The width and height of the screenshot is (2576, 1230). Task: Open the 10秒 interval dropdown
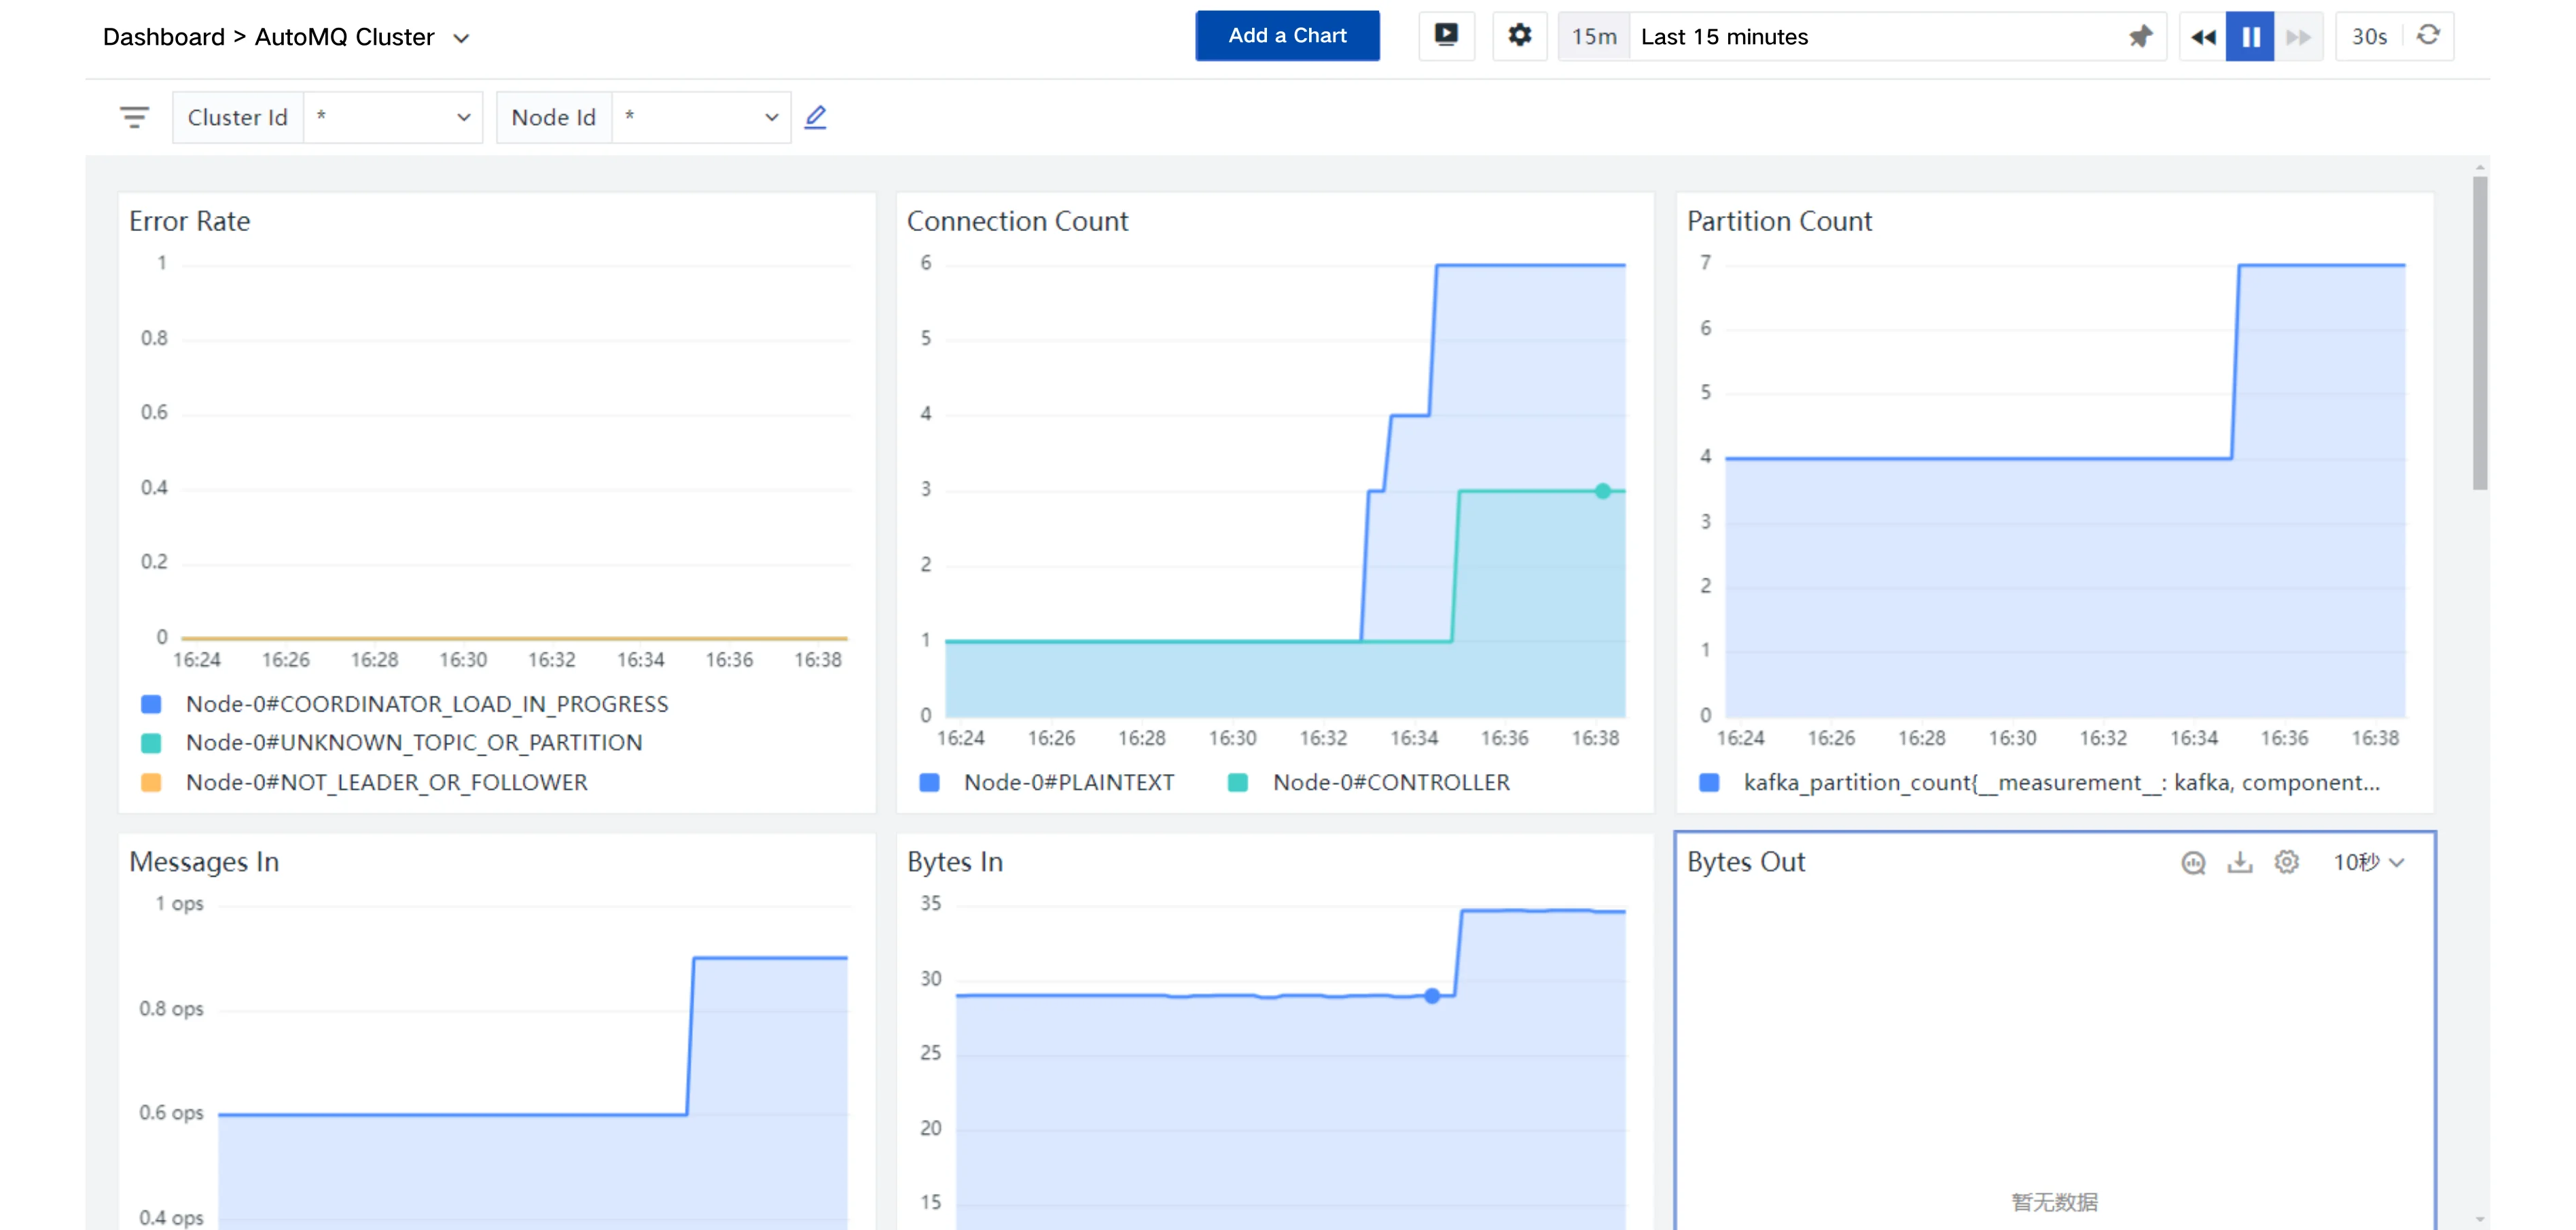click(2367, 862)
